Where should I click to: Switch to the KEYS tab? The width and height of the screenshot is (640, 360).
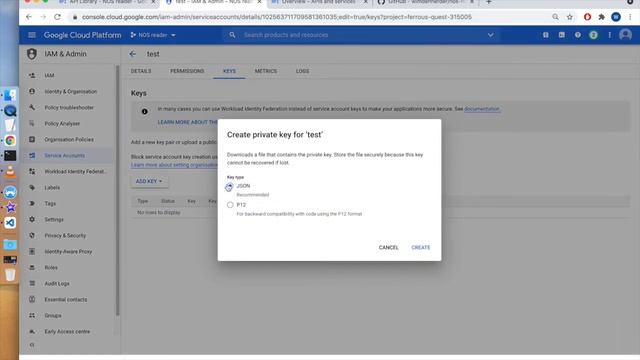pos(229,71)
